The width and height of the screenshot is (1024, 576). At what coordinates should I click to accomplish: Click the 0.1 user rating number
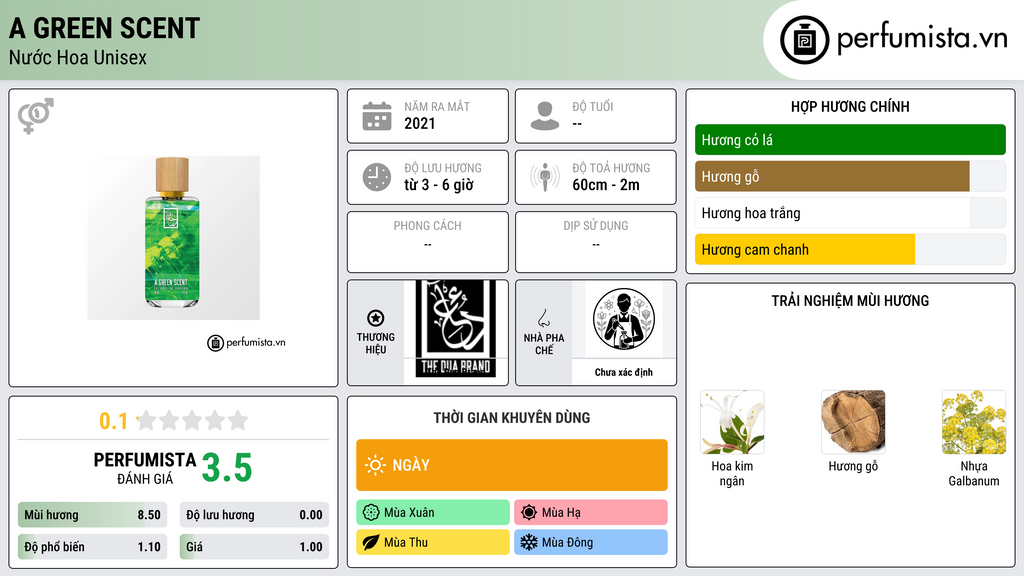[113, 421]
